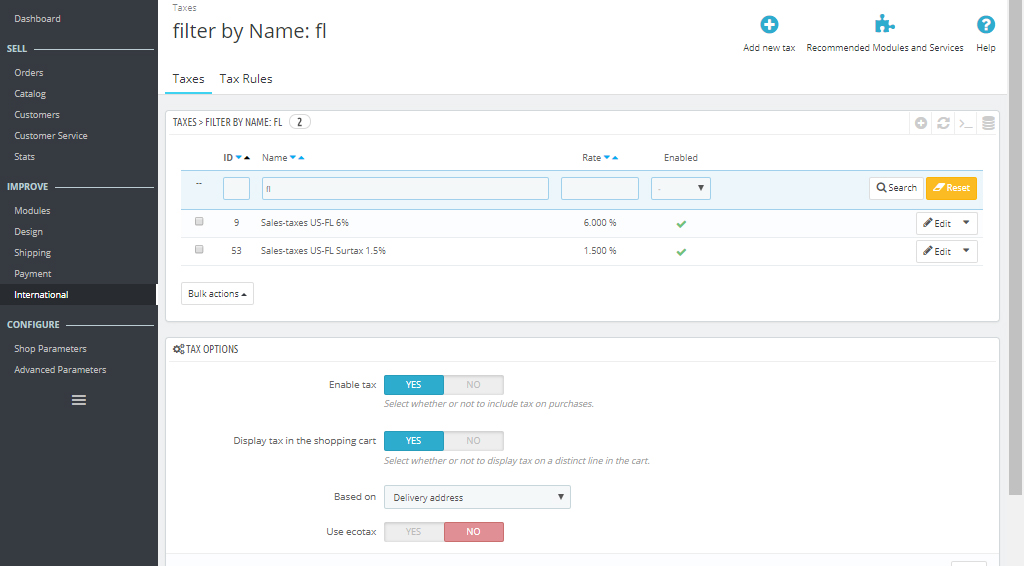
Task: Click the export to SQL manager database icon
Action: click(x=988, y=123)
